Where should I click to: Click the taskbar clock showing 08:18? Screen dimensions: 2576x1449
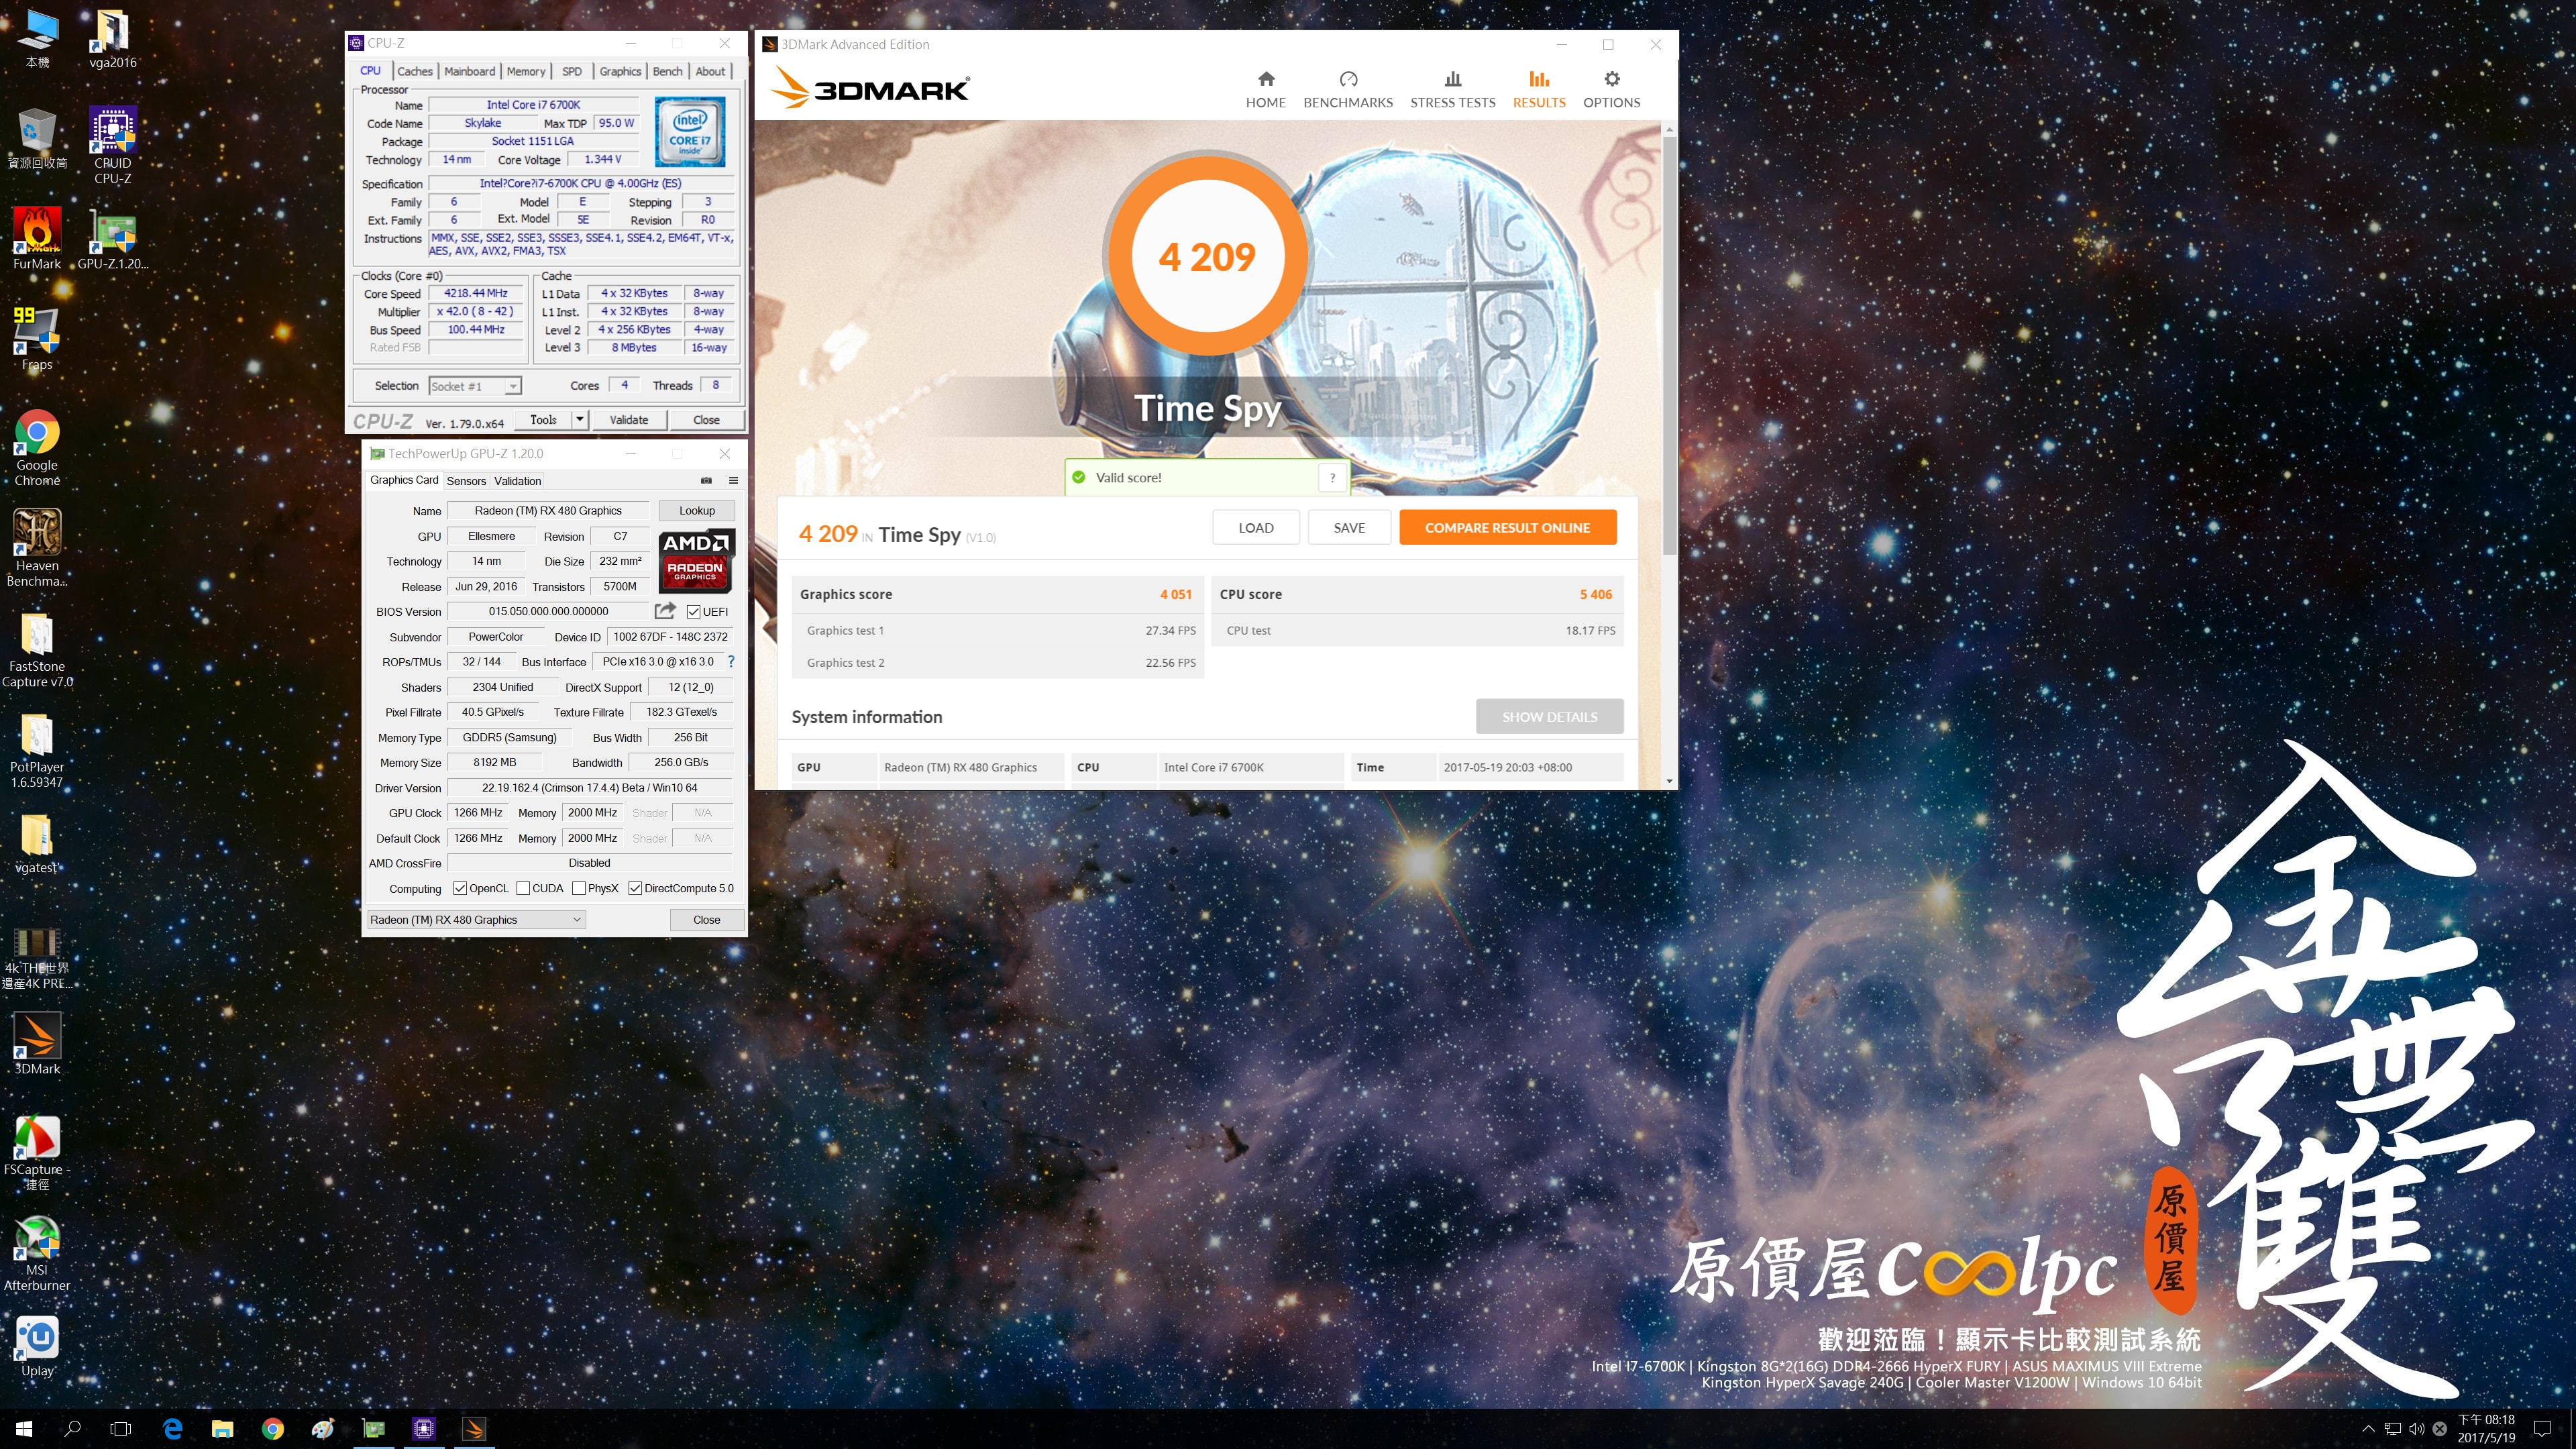(2486, 1429)
